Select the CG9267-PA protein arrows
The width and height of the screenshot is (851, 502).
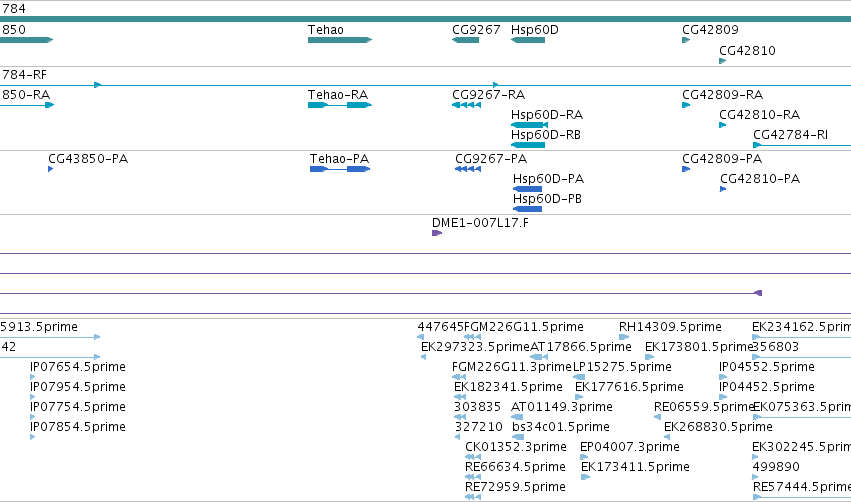tap(468, 169)
